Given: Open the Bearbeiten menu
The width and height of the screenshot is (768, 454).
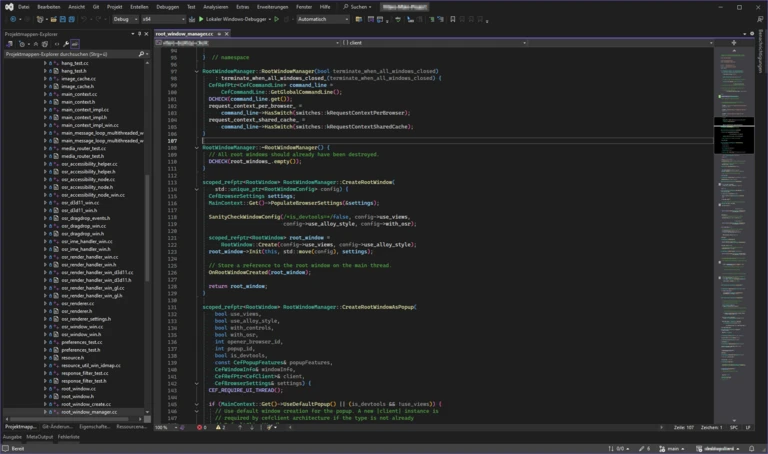Looking at the screenshot, I should tap(48, 7).
